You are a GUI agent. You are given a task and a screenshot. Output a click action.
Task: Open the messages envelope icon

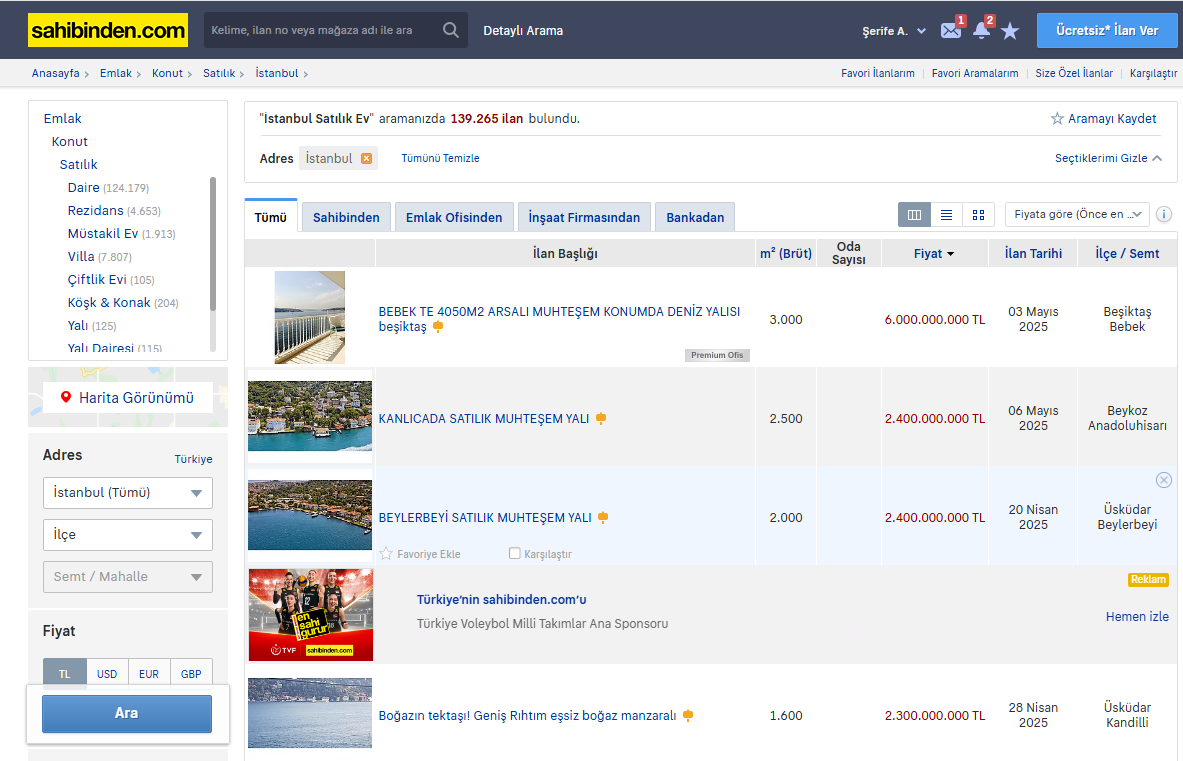(x=950, y=31)
